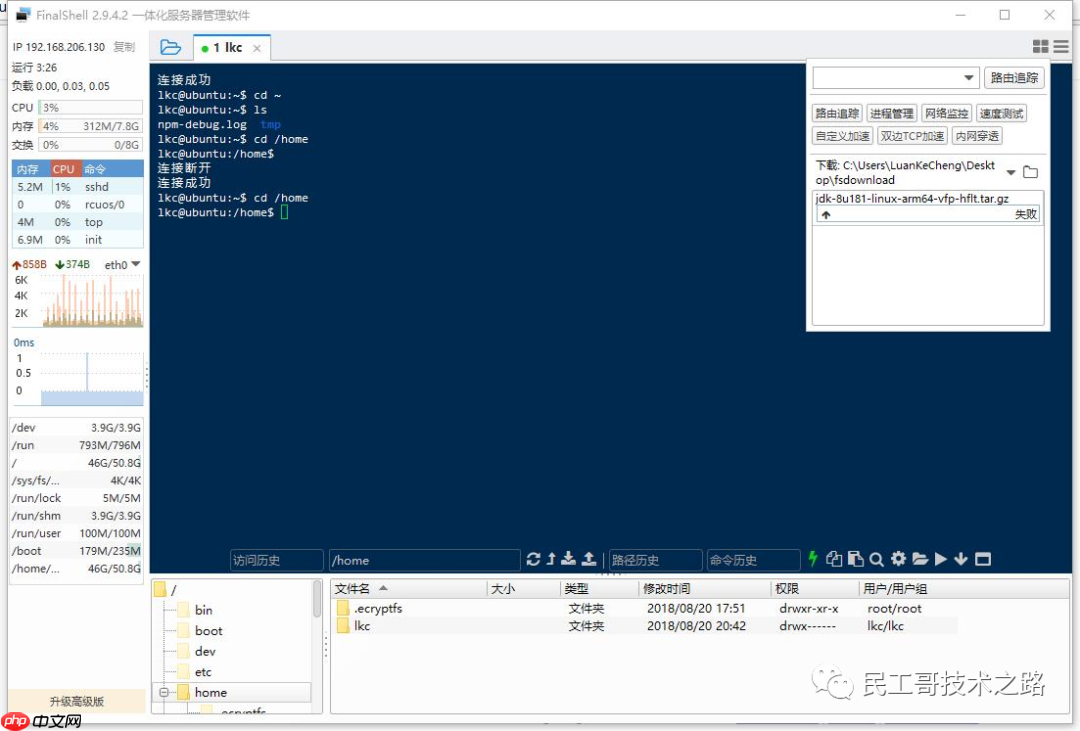Select the bin folder in tree
This screenshot has width=1080, height=731.
click(195, 610)
